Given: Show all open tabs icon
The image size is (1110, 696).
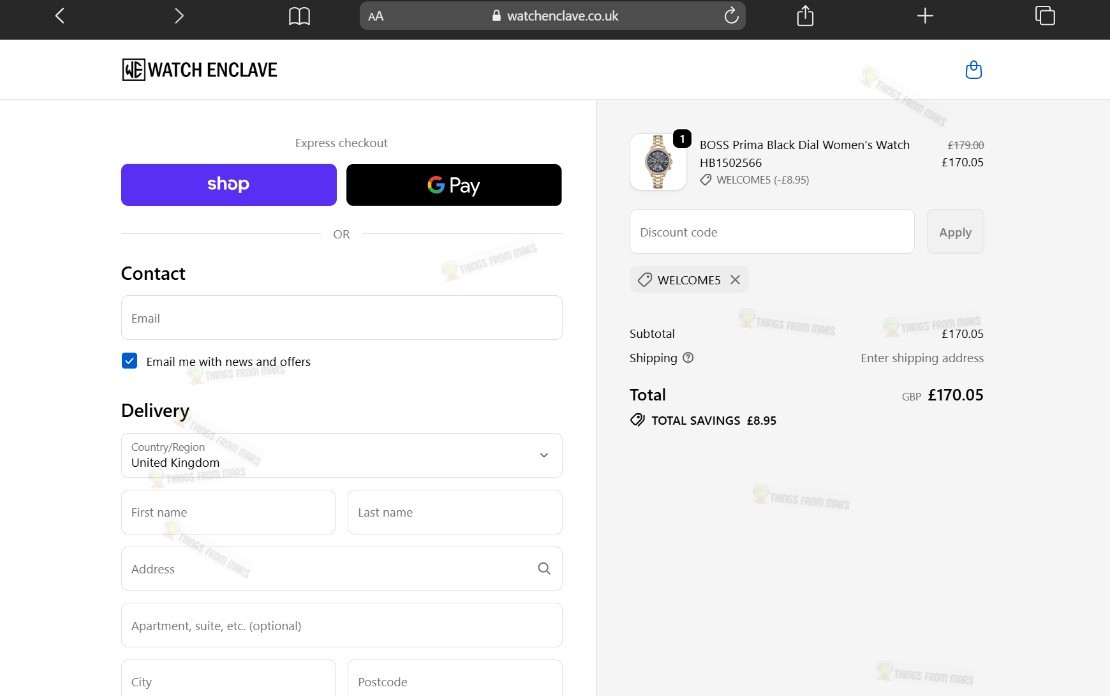Looking at the screenshot, I should click(x=1045, y=16).
